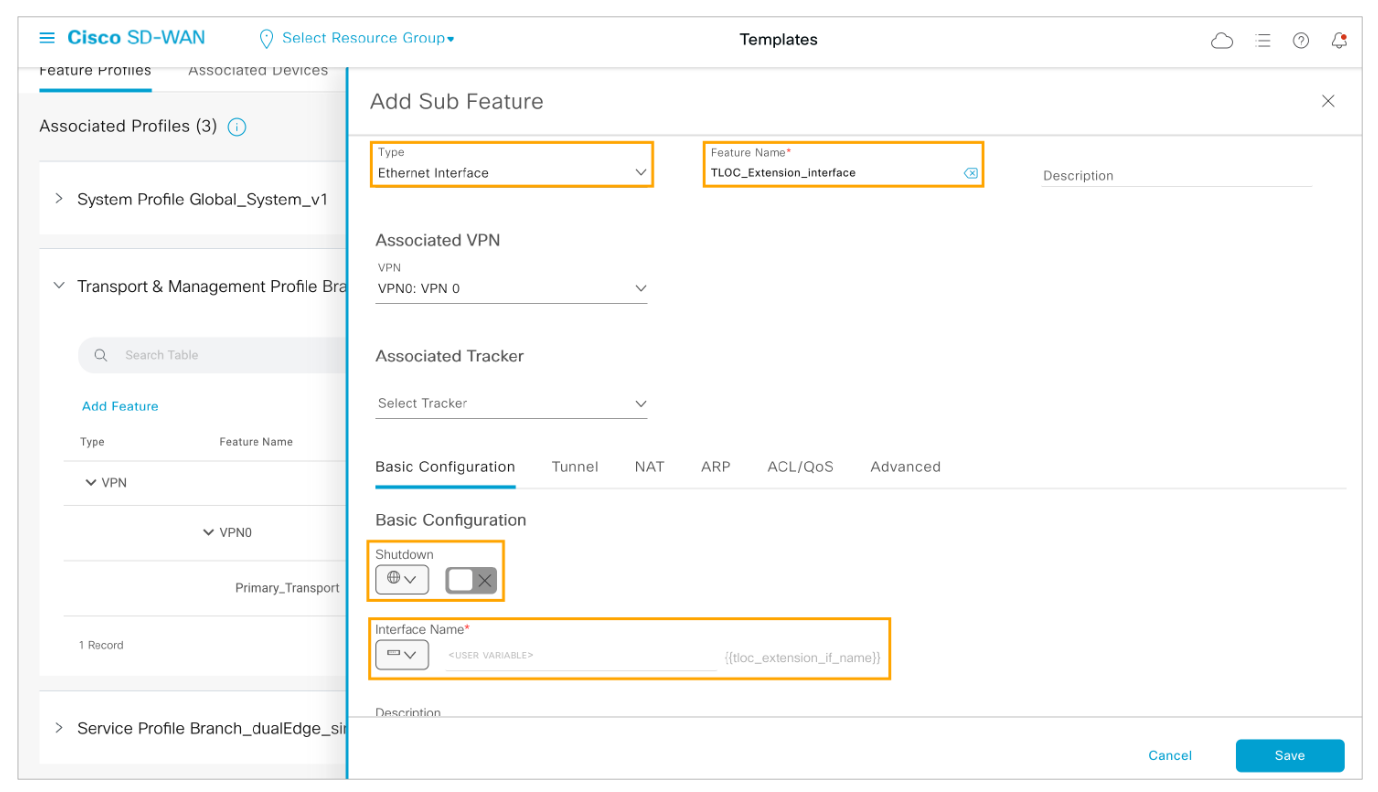
Task: Open the Shutdown global scope selector
Action: point(401,579)
